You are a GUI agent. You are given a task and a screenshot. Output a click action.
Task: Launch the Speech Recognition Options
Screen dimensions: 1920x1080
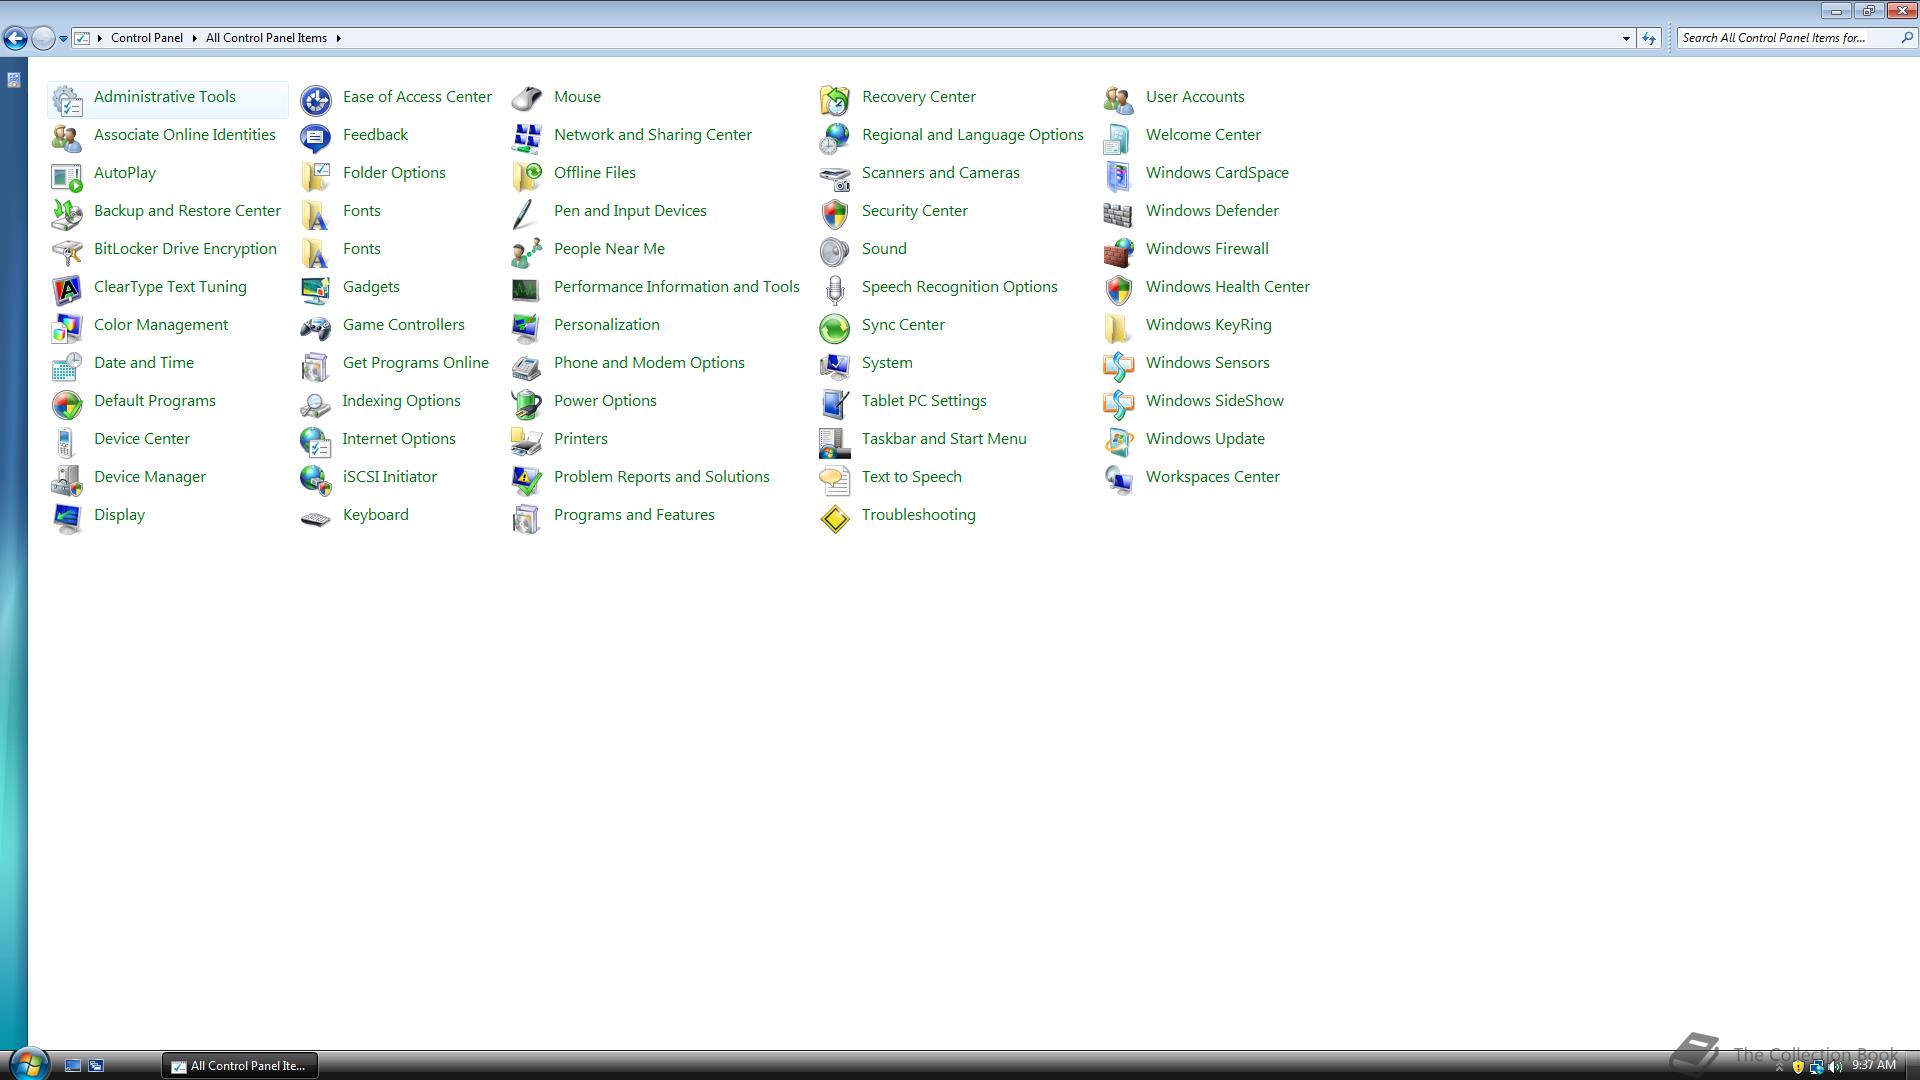[x=959, y=286]
